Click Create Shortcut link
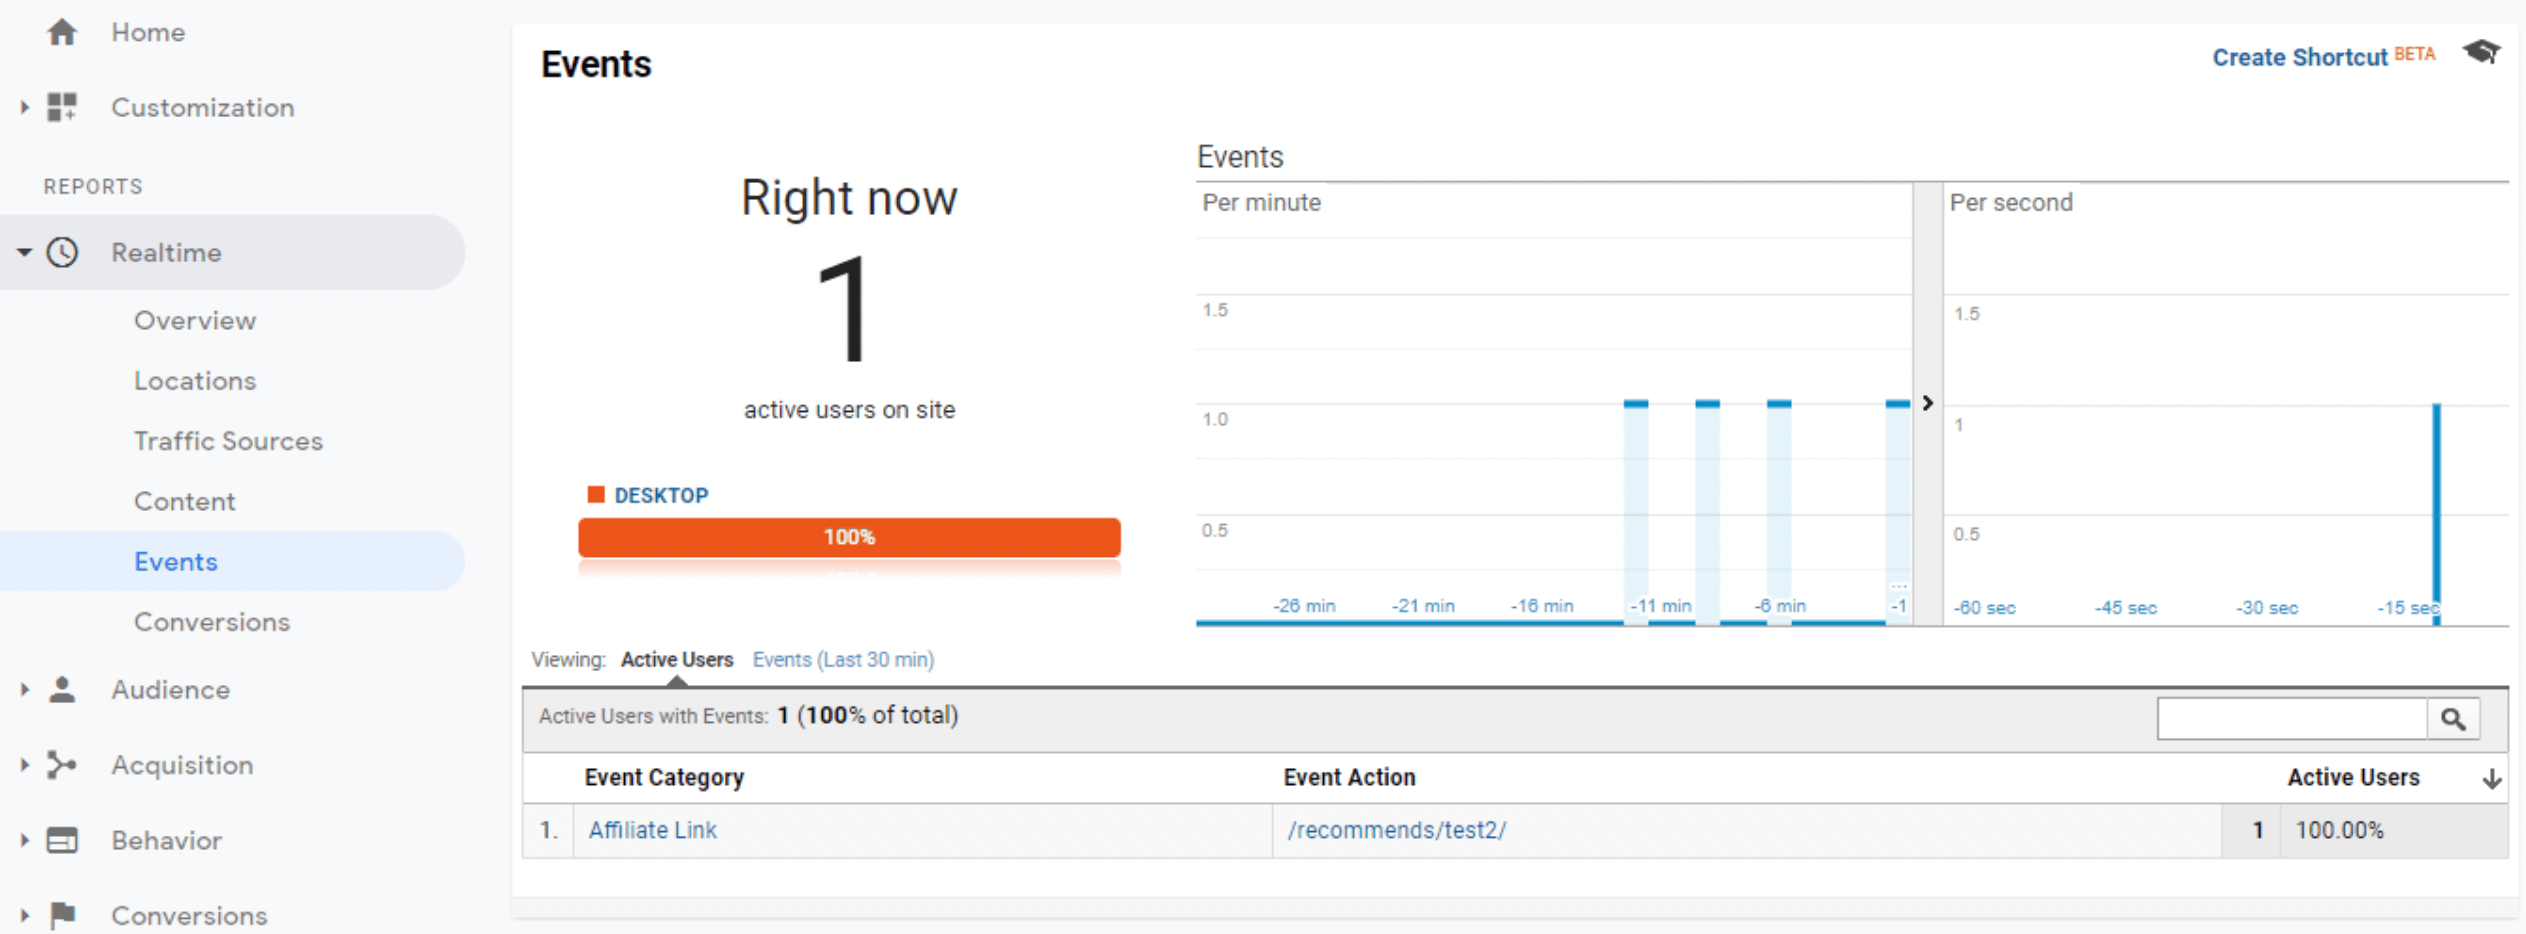 (x=2300, y=57)
